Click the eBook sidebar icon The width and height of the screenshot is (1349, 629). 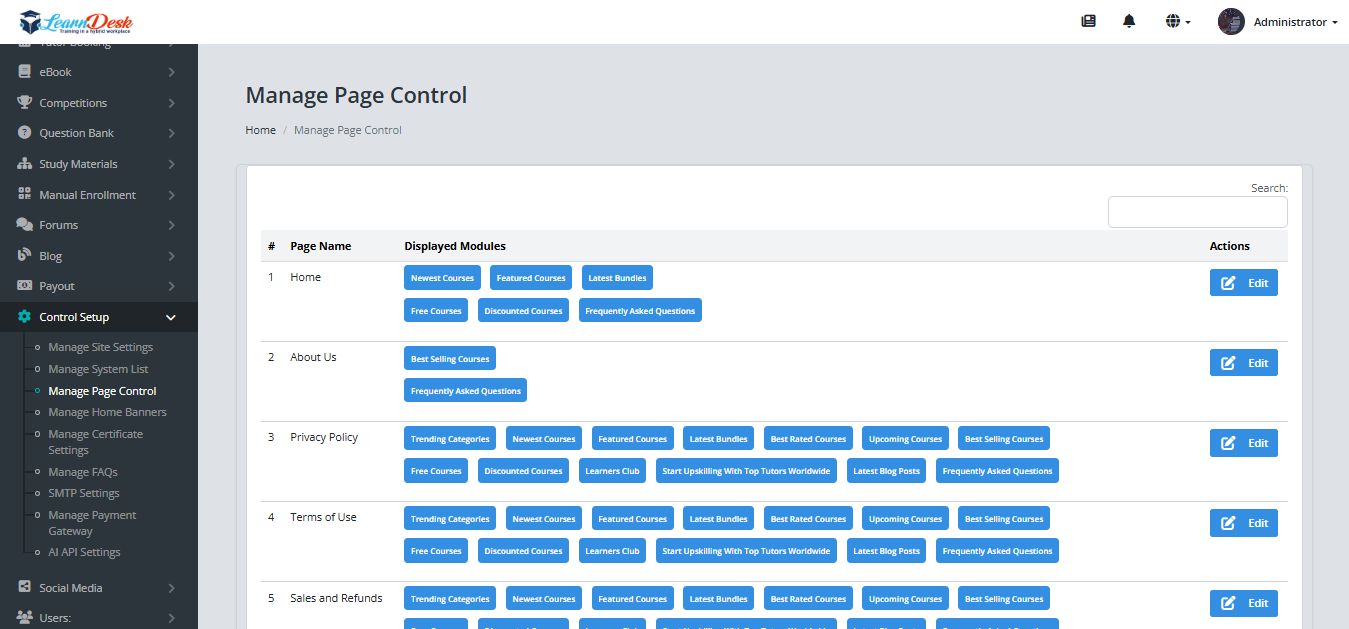pyautogui.click(x=25, y=72)
